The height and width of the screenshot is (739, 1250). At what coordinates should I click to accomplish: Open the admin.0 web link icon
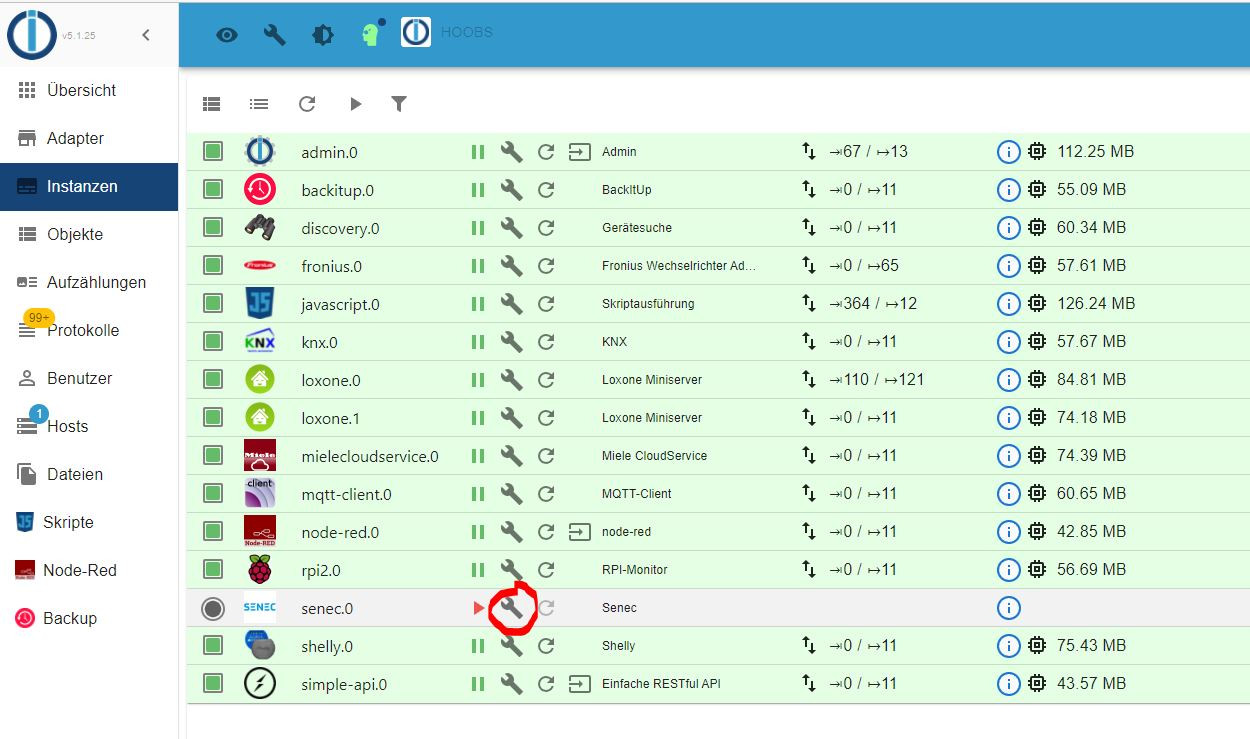[x=579, y=152]
